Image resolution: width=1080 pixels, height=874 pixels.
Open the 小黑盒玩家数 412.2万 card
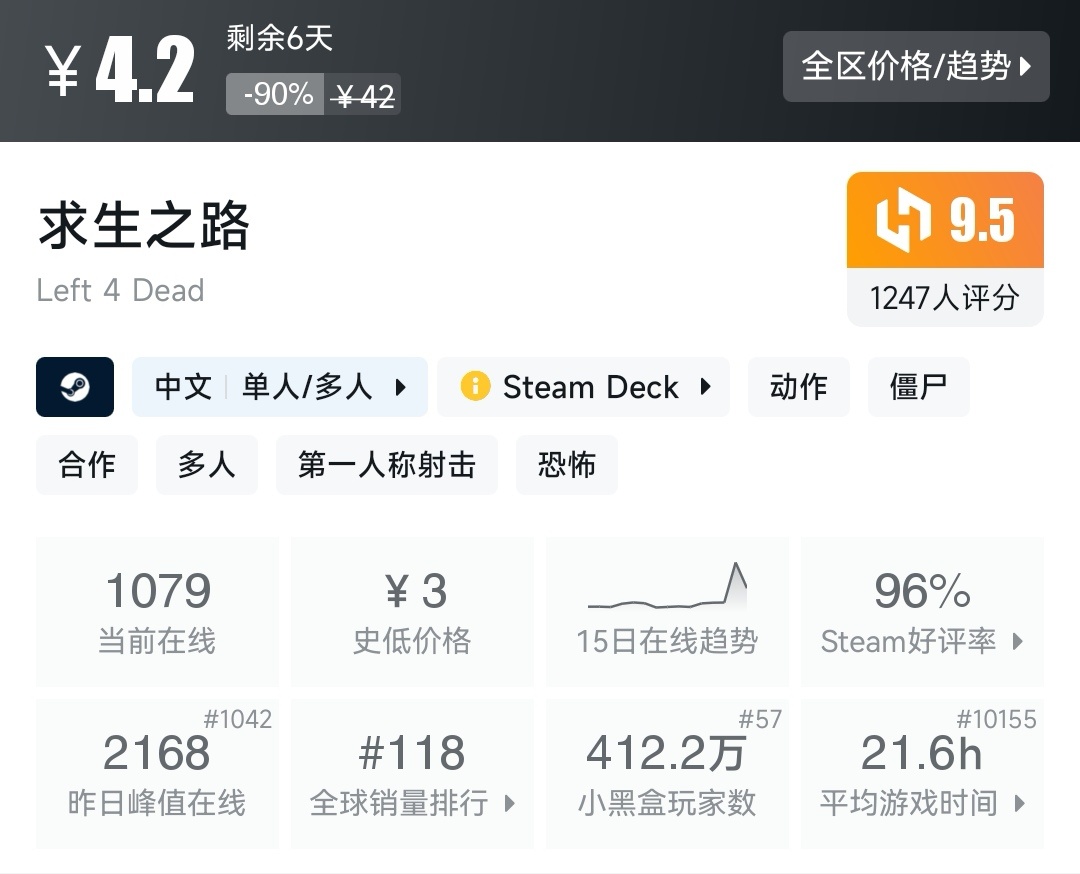point(666,773)
